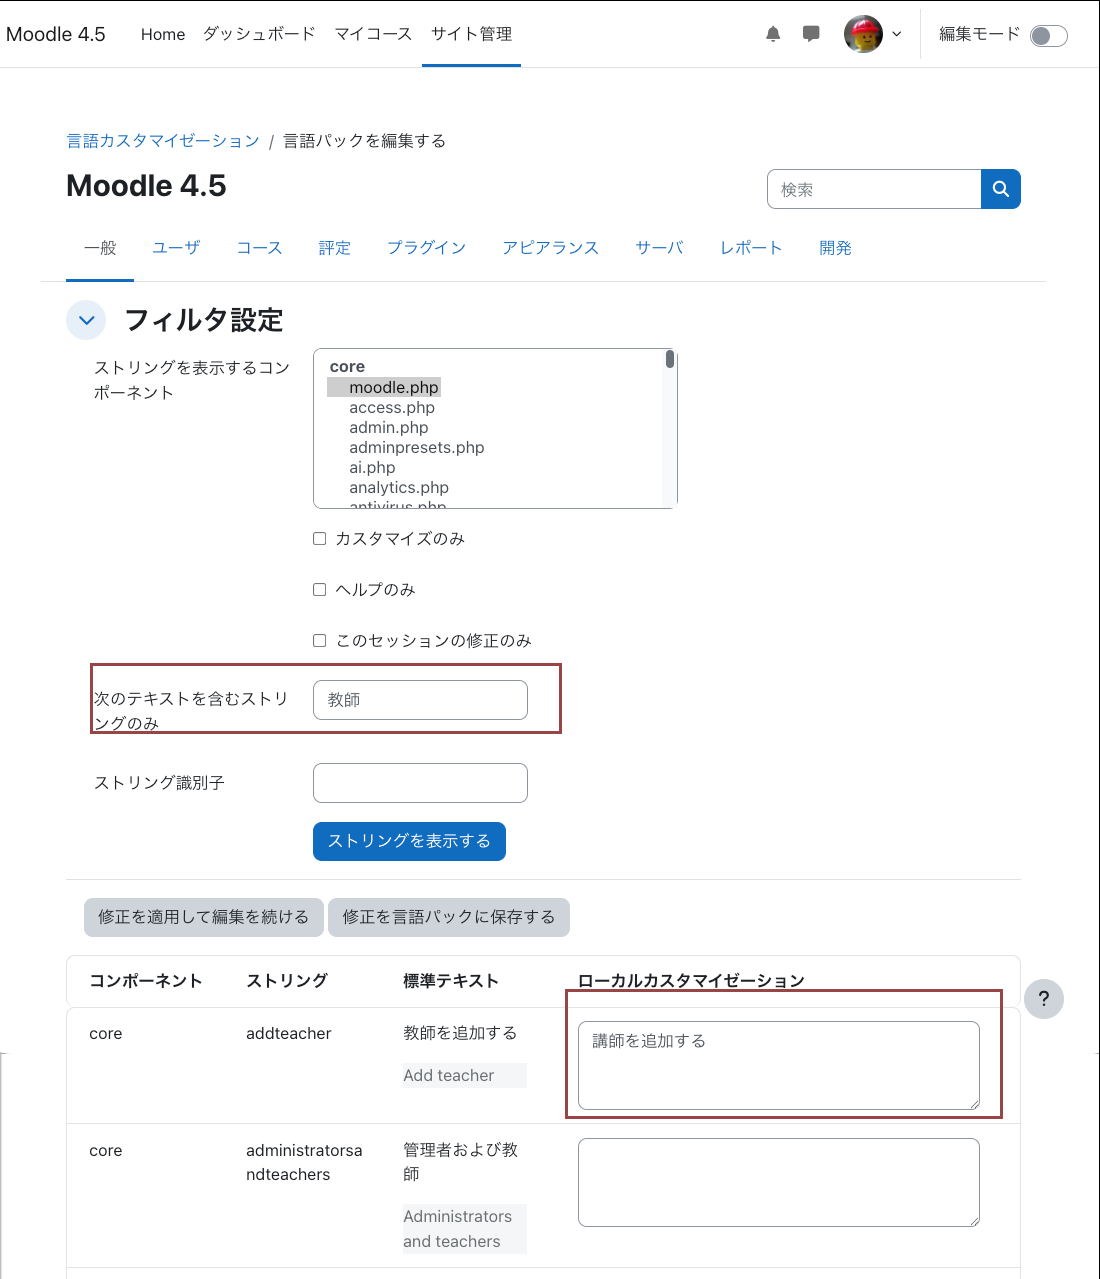Click the administratorsandteachers customization textarea

point(779,1182)
